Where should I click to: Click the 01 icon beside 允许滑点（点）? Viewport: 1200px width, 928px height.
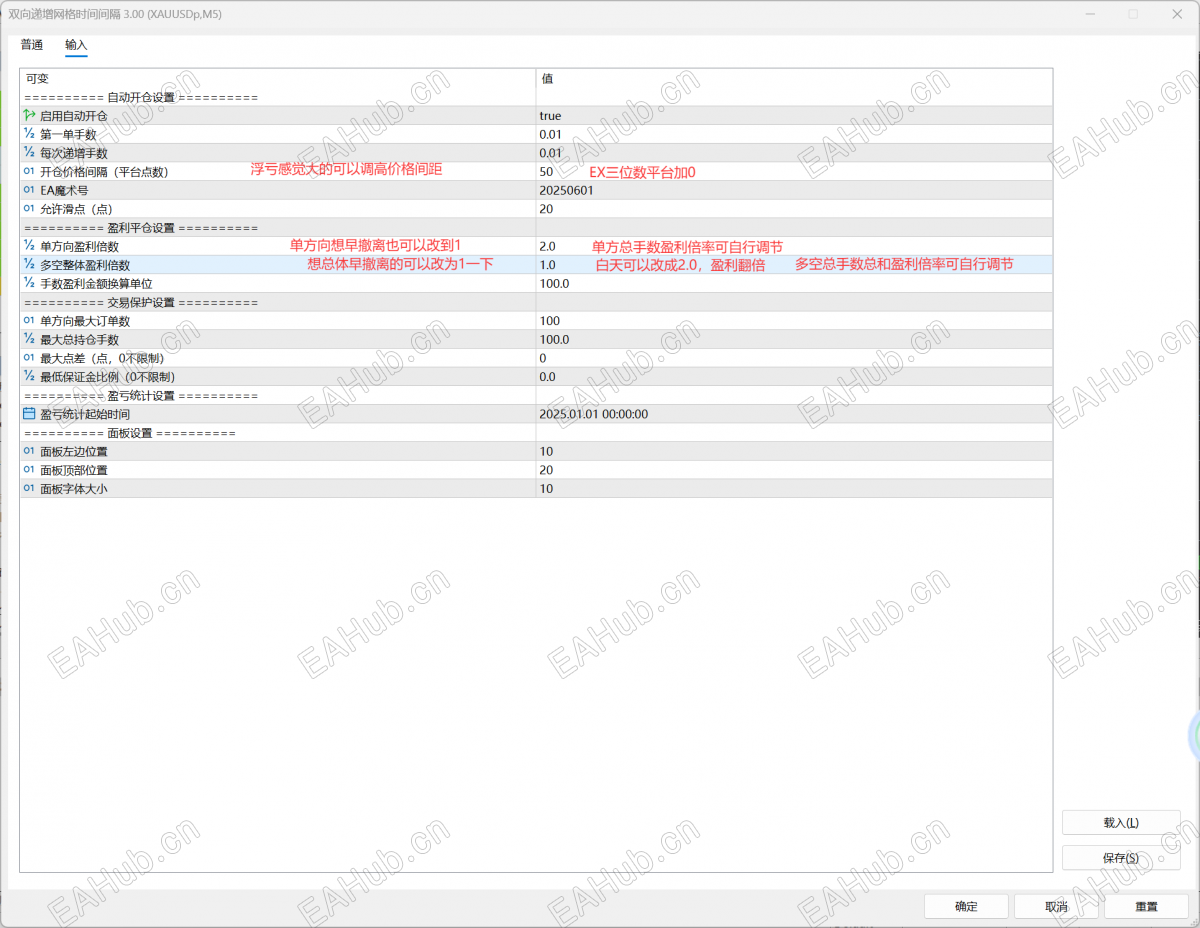point(29,208)
